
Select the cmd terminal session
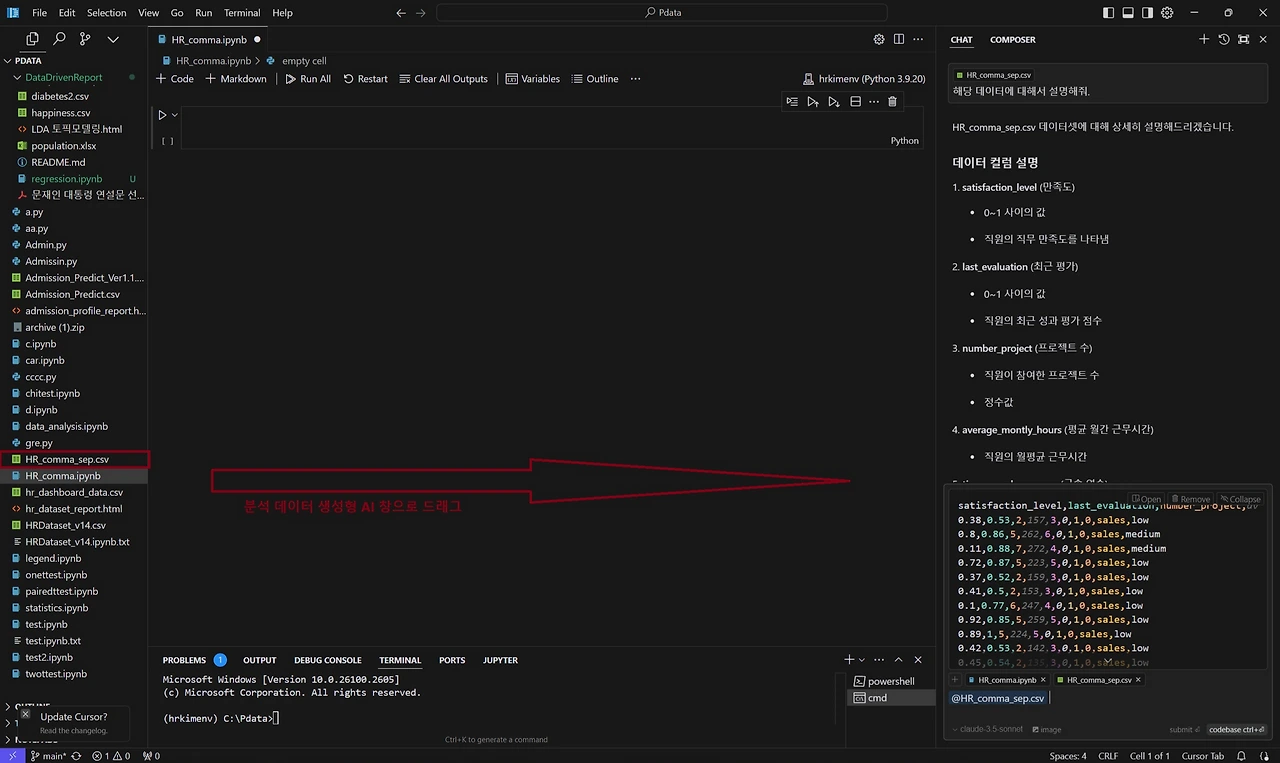891,698
